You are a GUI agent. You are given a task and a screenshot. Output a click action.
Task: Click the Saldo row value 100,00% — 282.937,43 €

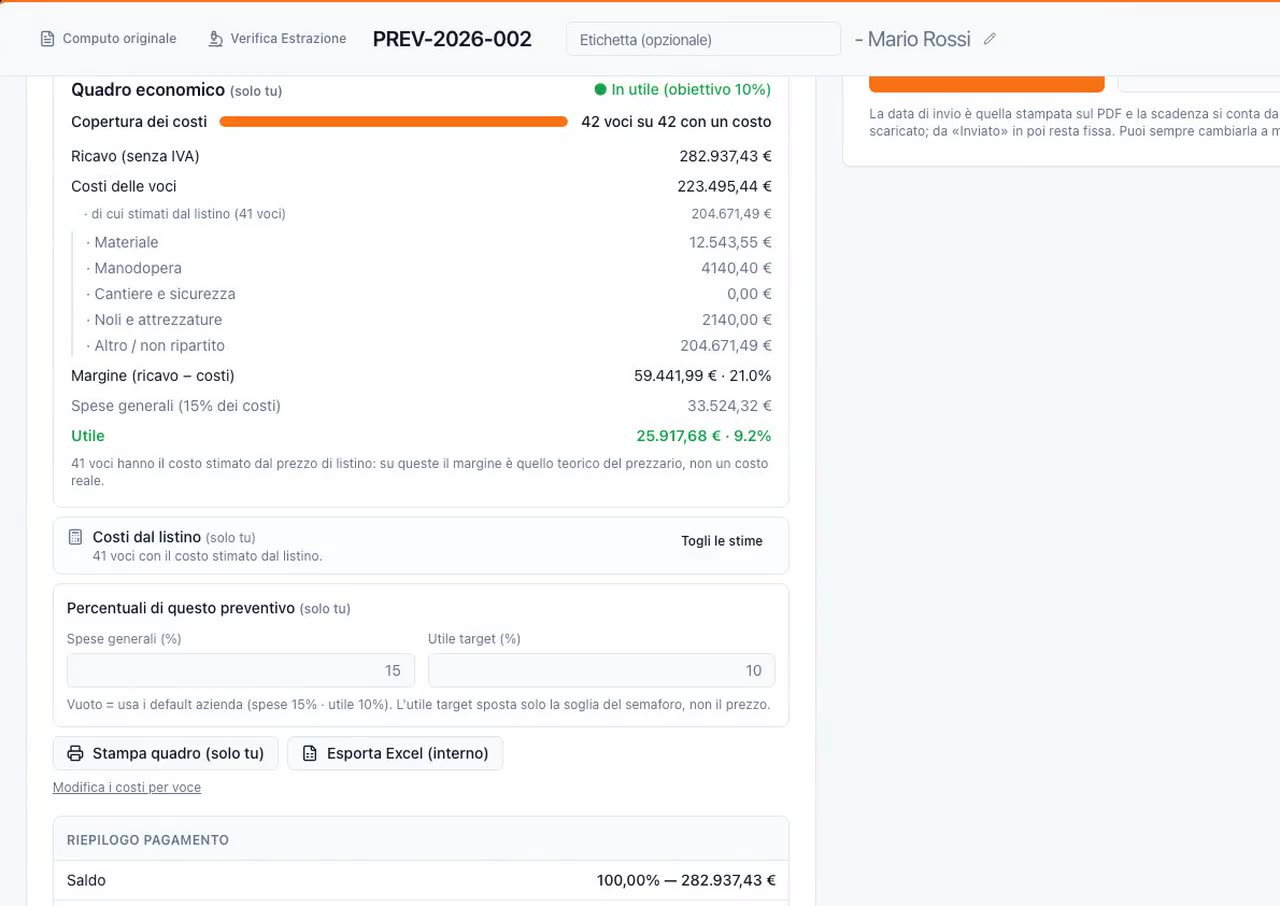pyautogui.click(x=686, y=880)
